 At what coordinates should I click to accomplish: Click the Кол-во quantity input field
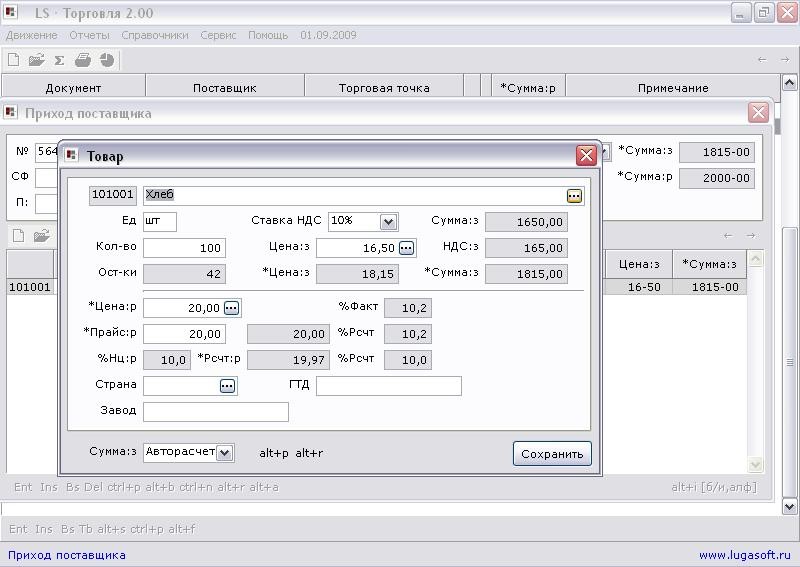tap(184, 248)
